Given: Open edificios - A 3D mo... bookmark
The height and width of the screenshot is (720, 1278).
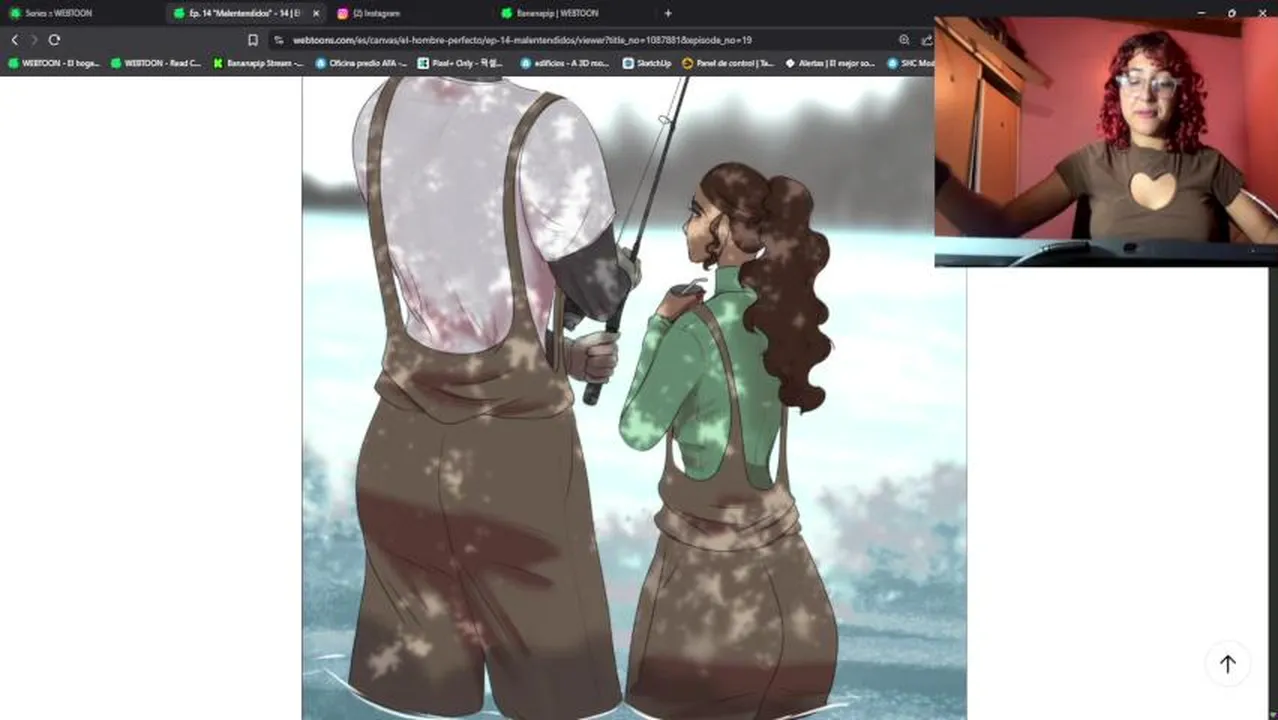Looking at the screenshot, I should (x=565, y=63).
